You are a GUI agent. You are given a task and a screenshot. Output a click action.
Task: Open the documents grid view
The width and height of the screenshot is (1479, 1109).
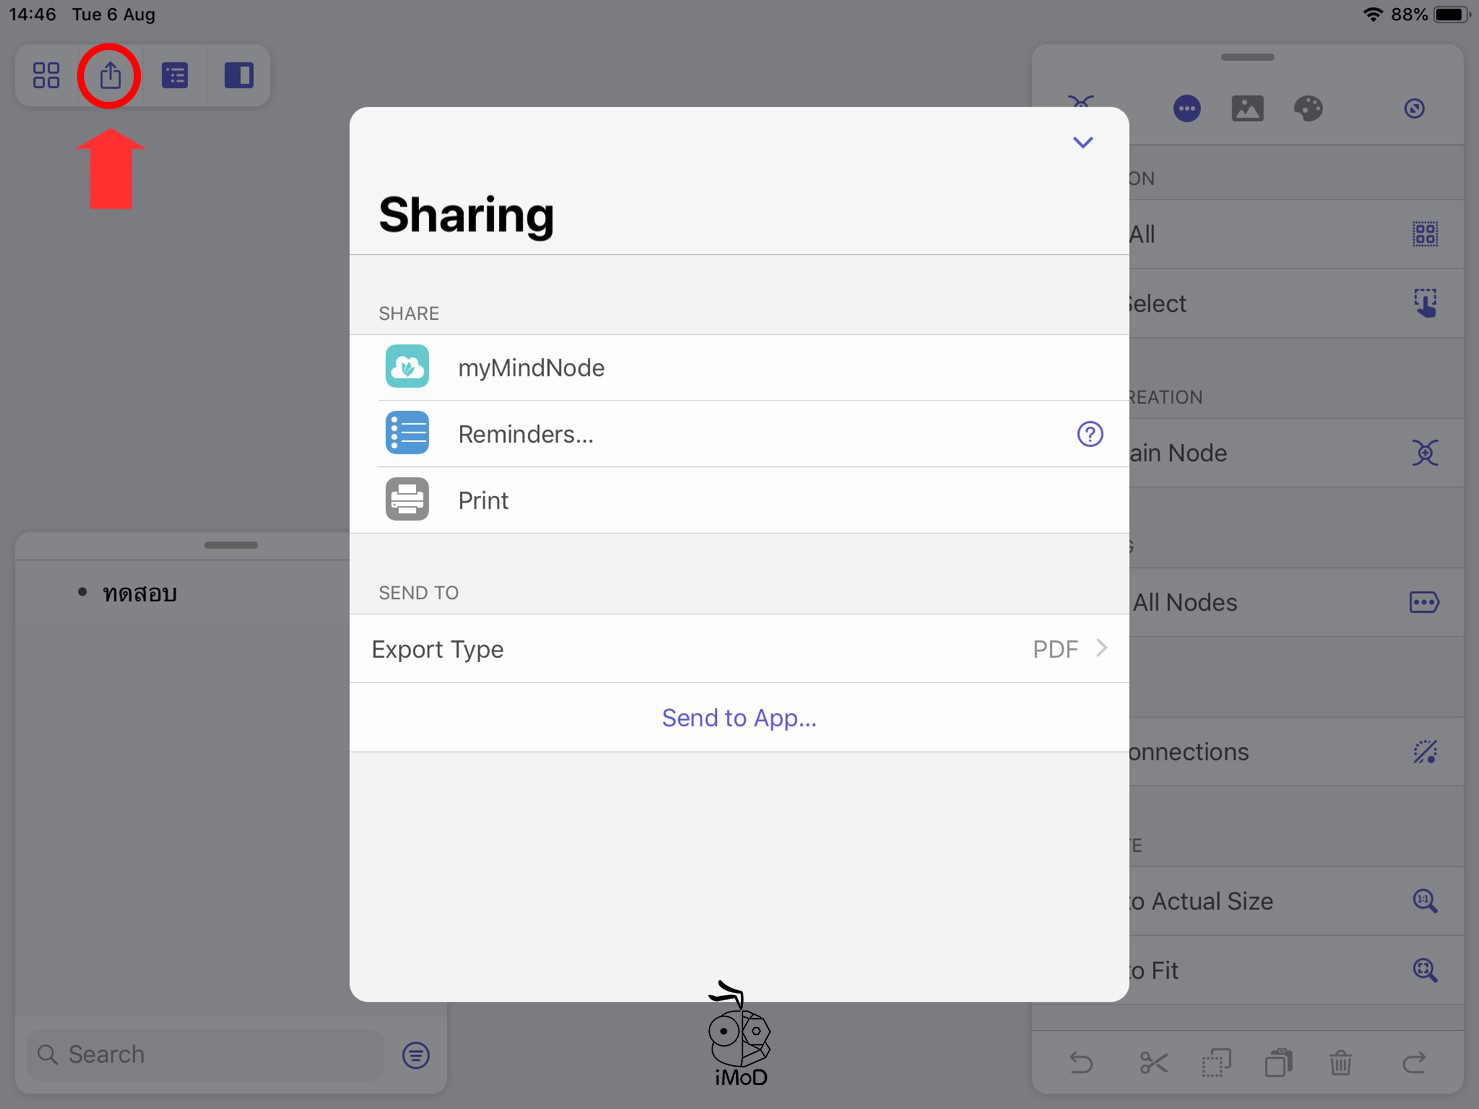tap(46, 75)
